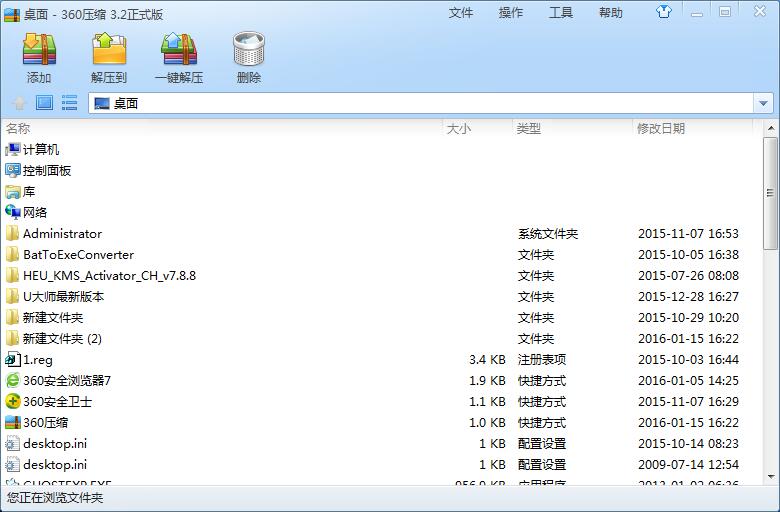This screenshot has height=512, width=780.
Task: Switch to list view mode
Action: [69, 102]
